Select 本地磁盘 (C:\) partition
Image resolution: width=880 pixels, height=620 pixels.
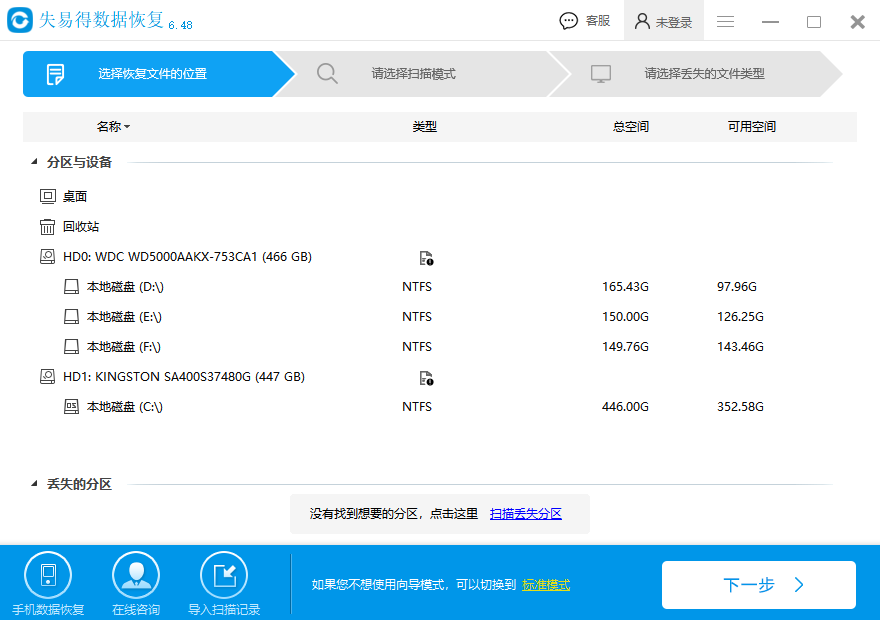pyautogui.click(x=125, y=407)
